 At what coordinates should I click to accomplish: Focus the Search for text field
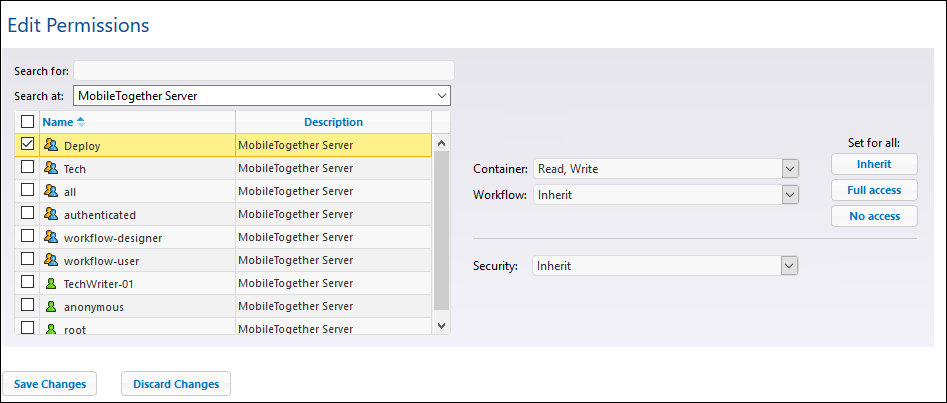tap(263, 71)
